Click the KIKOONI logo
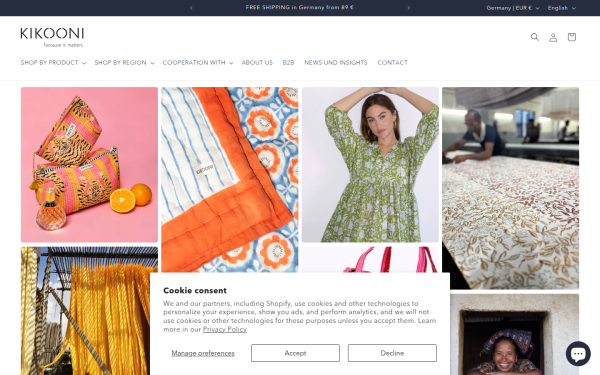 [x=52, y=37]
